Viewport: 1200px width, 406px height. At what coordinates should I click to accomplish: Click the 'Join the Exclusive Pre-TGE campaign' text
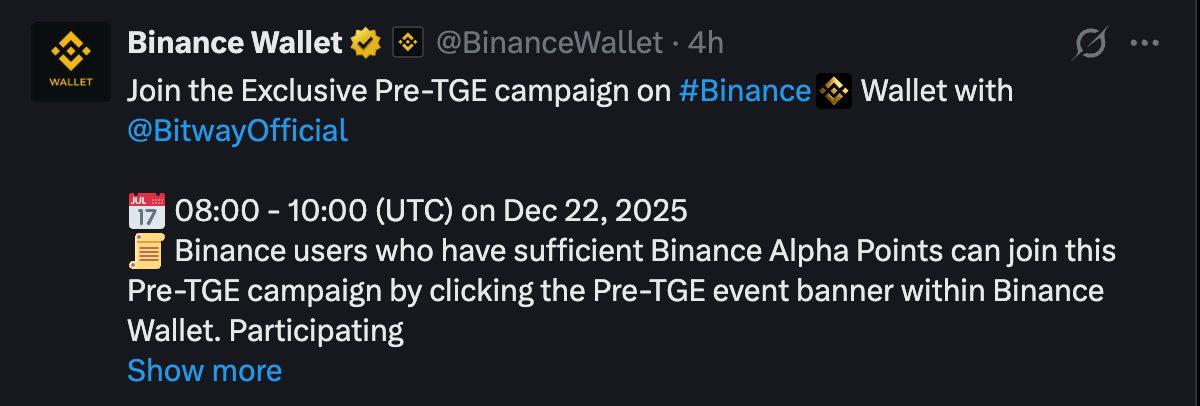tap(398, 92)
